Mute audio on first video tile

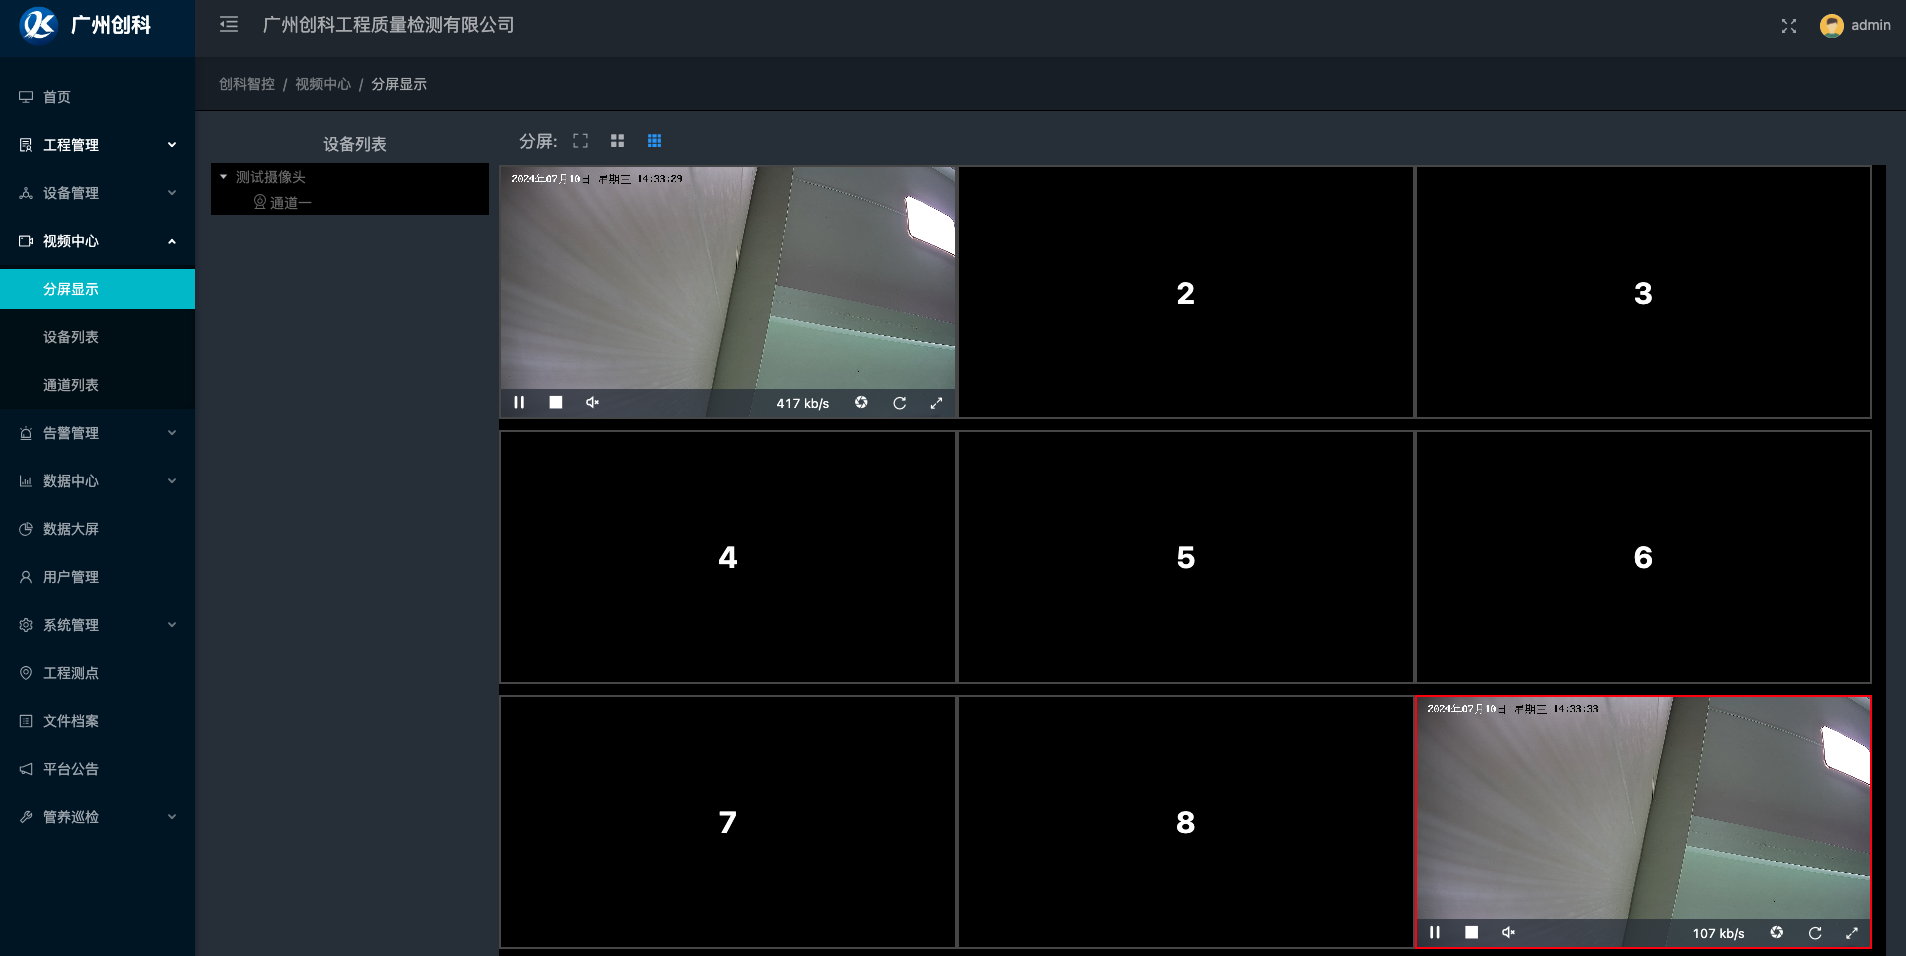[592, 403]
